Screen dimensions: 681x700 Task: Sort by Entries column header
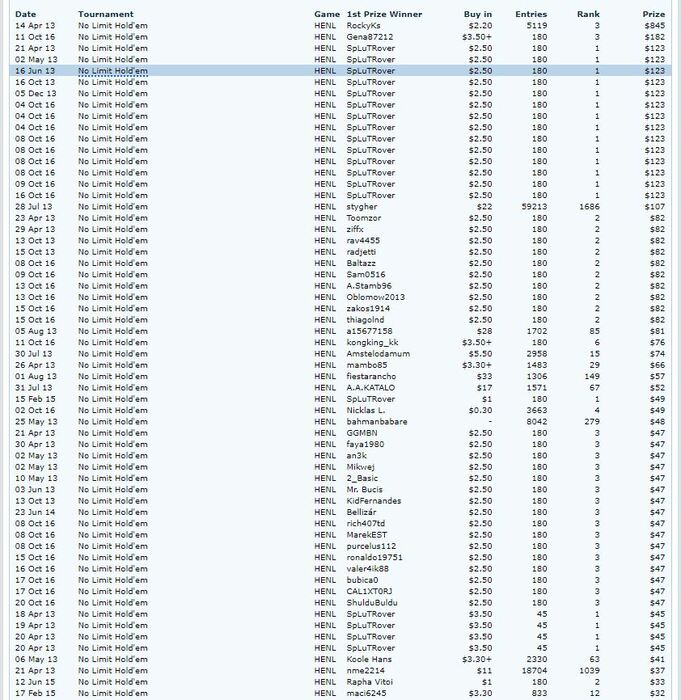531,14
